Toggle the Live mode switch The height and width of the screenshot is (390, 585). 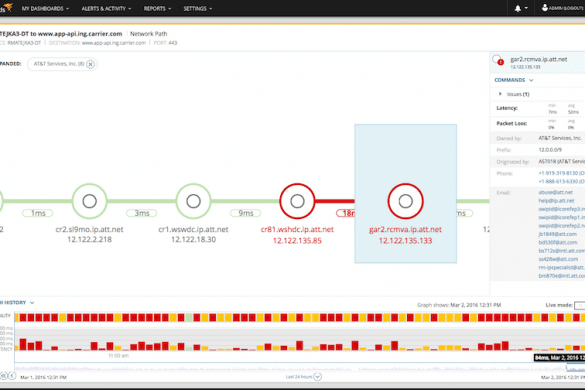point(579,305)
